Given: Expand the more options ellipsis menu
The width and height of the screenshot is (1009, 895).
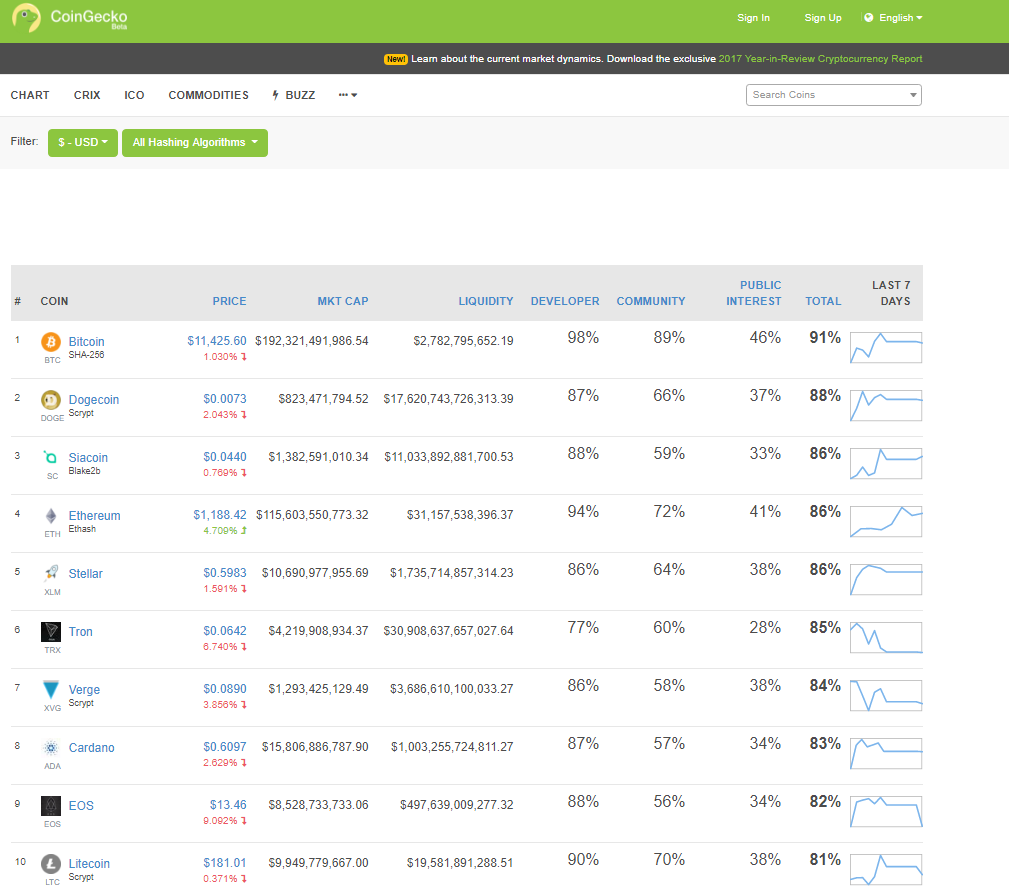Looking at the screenshot, I should click(x=347, y=95).
